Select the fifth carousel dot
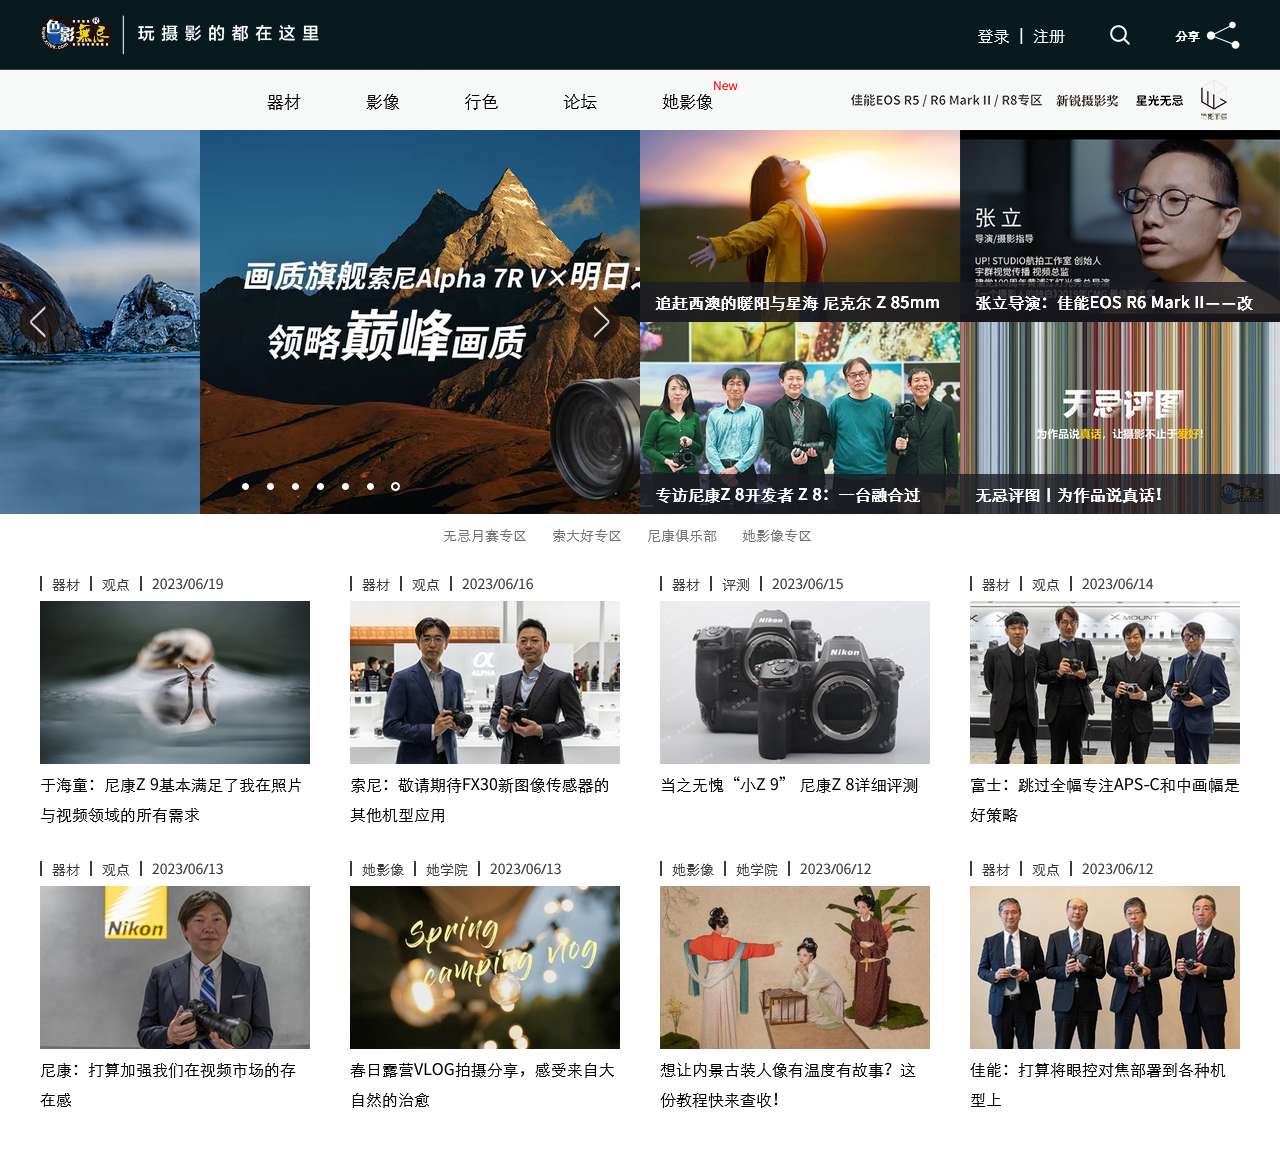1280x1167 pixels. (x=346, y=486)
